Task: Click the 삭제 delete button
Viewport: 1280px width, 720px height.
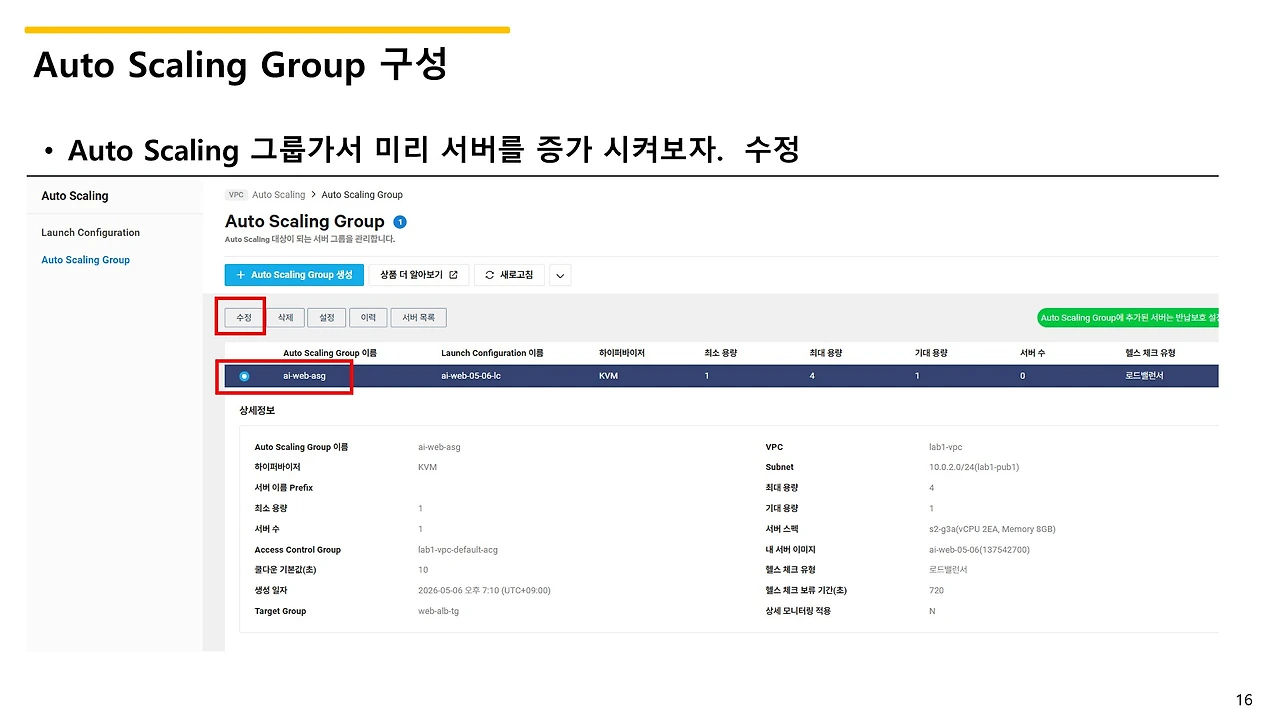Action: [x=285, y=317]
